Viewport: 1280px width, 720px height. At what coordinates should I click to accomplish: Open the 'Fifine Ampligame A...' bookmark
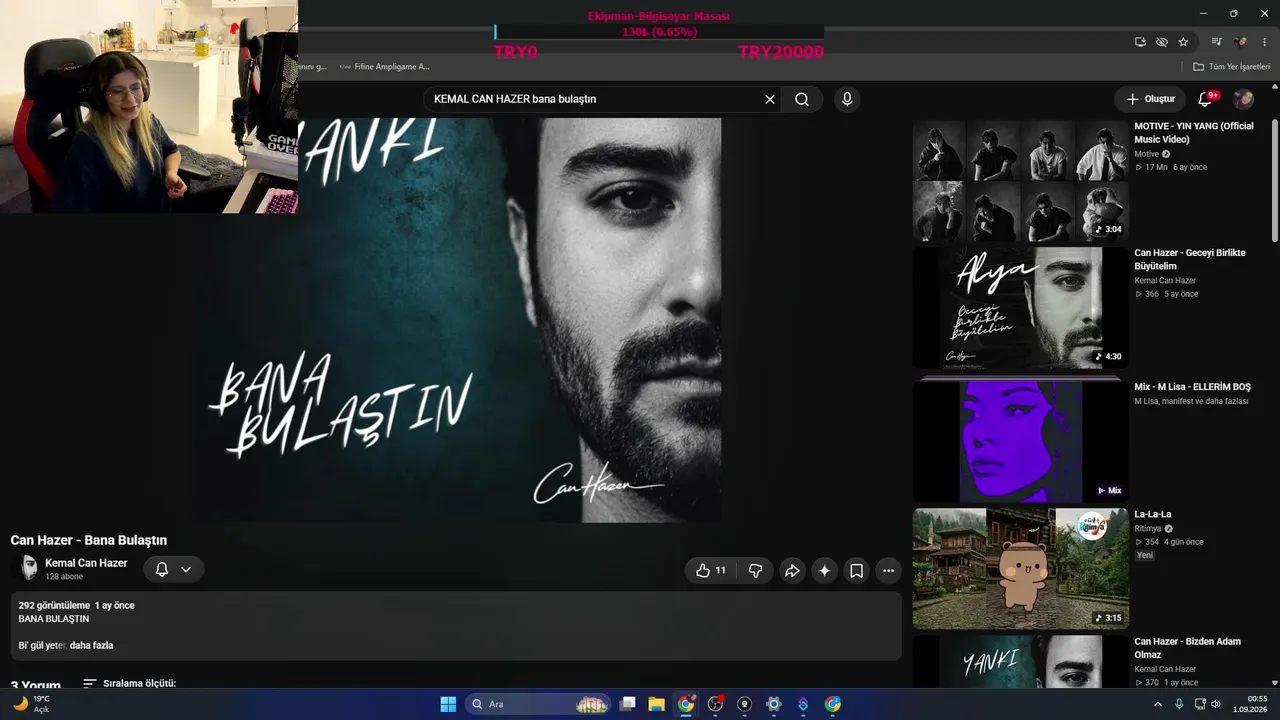[384, 67]
